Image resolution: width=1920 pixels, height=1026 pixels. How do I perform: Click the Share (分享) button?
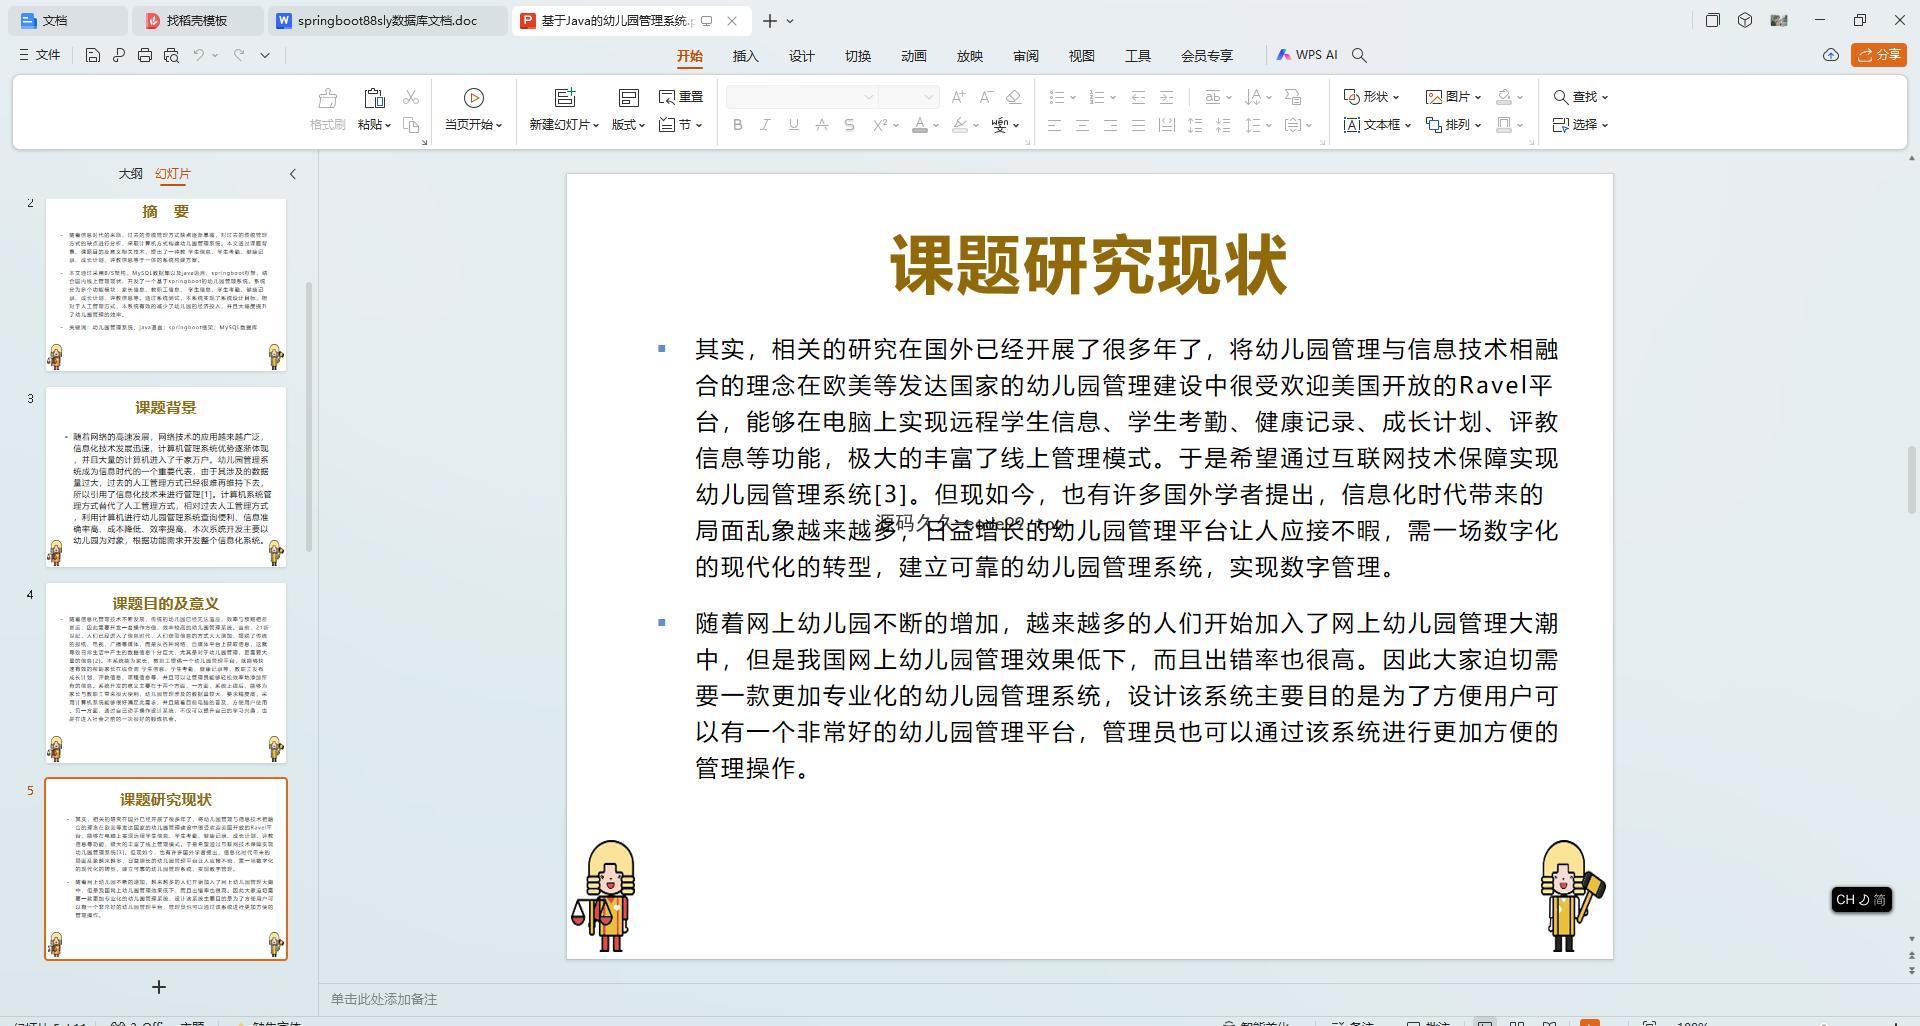coord(1878,55)
